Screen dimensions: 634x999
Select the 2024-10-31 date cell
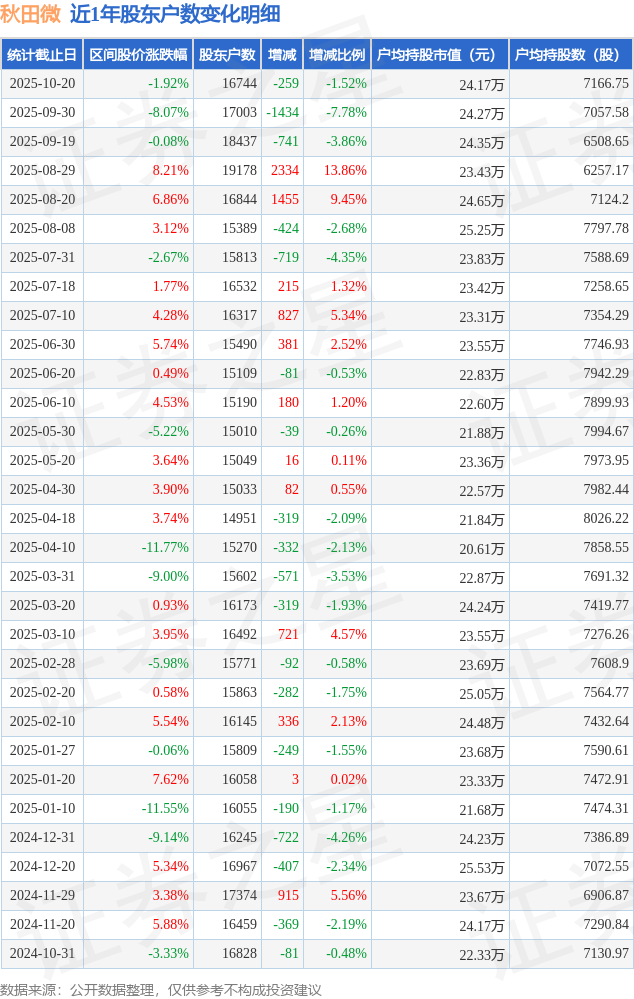point(42,954)
